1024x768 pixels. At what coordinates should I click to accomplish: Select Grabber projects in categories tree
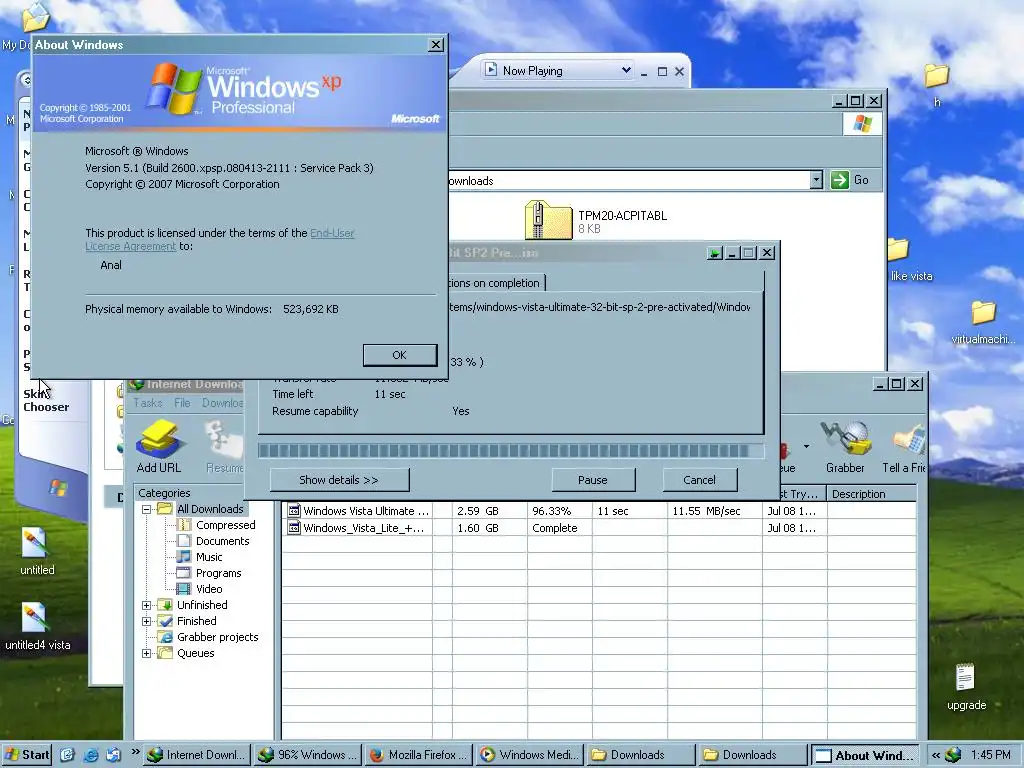click(x=217, y=637)
